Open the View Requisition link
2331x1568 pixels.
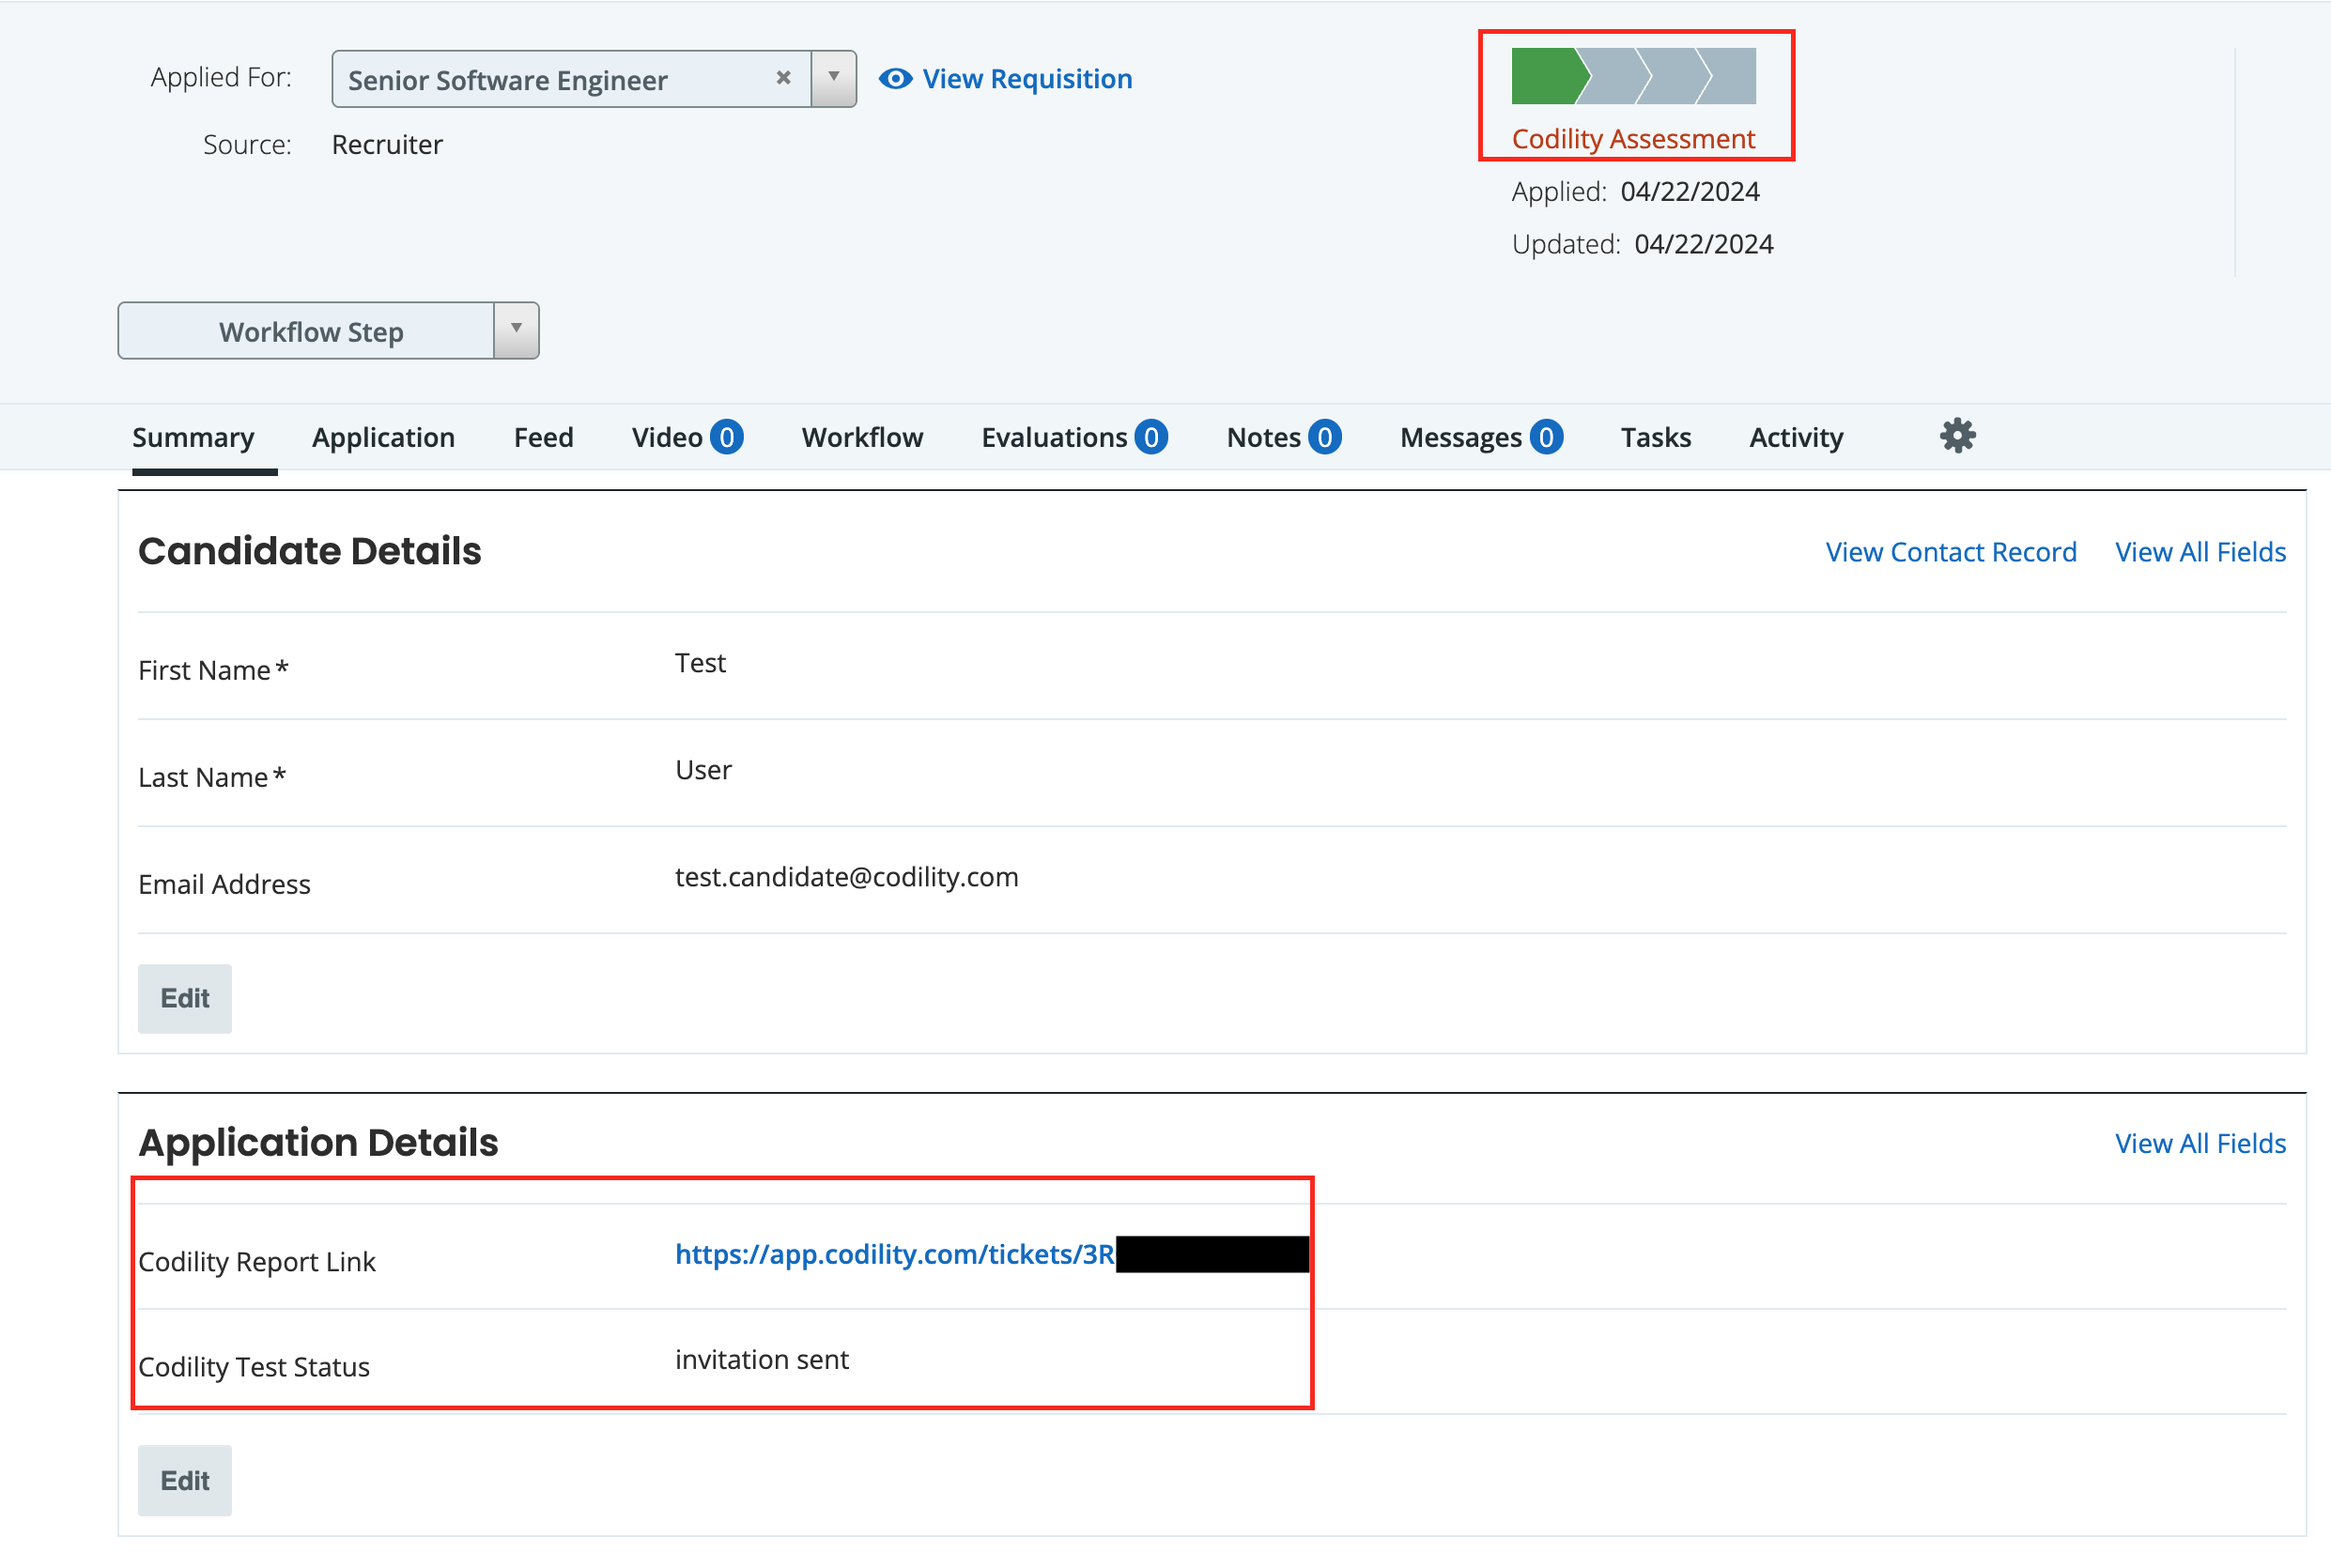coord(1027,78)
